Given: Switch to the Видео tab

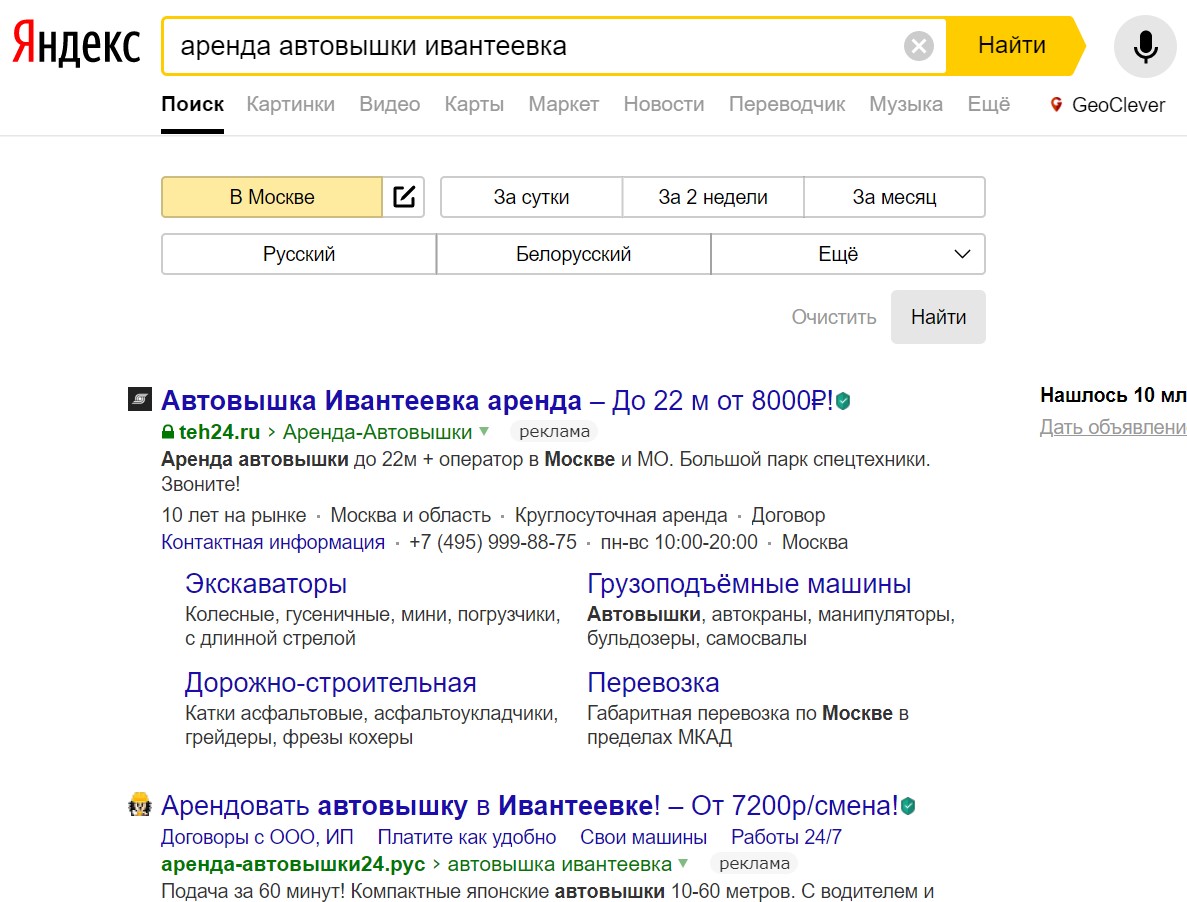Looking at the screenshot, I should tap(389, 104).
